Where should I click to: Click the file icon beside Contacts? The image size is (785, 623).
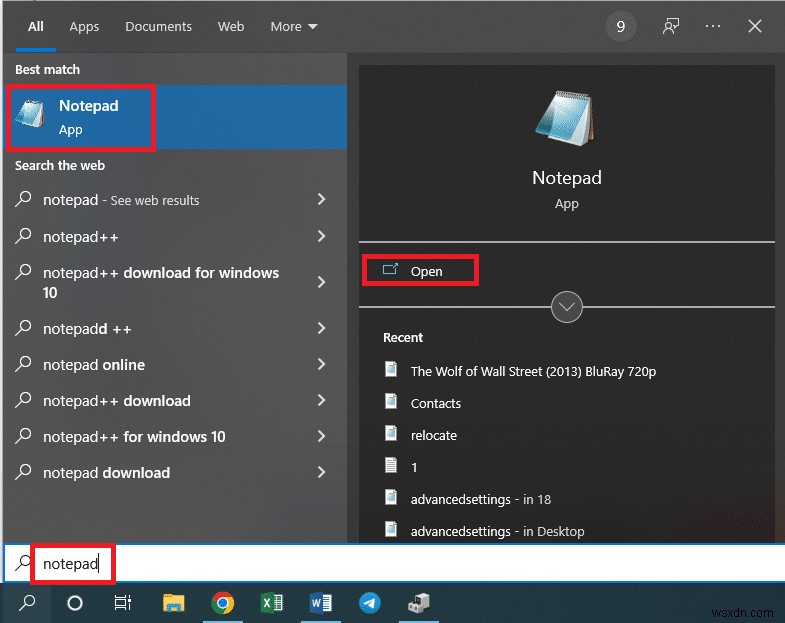[391, 401]
